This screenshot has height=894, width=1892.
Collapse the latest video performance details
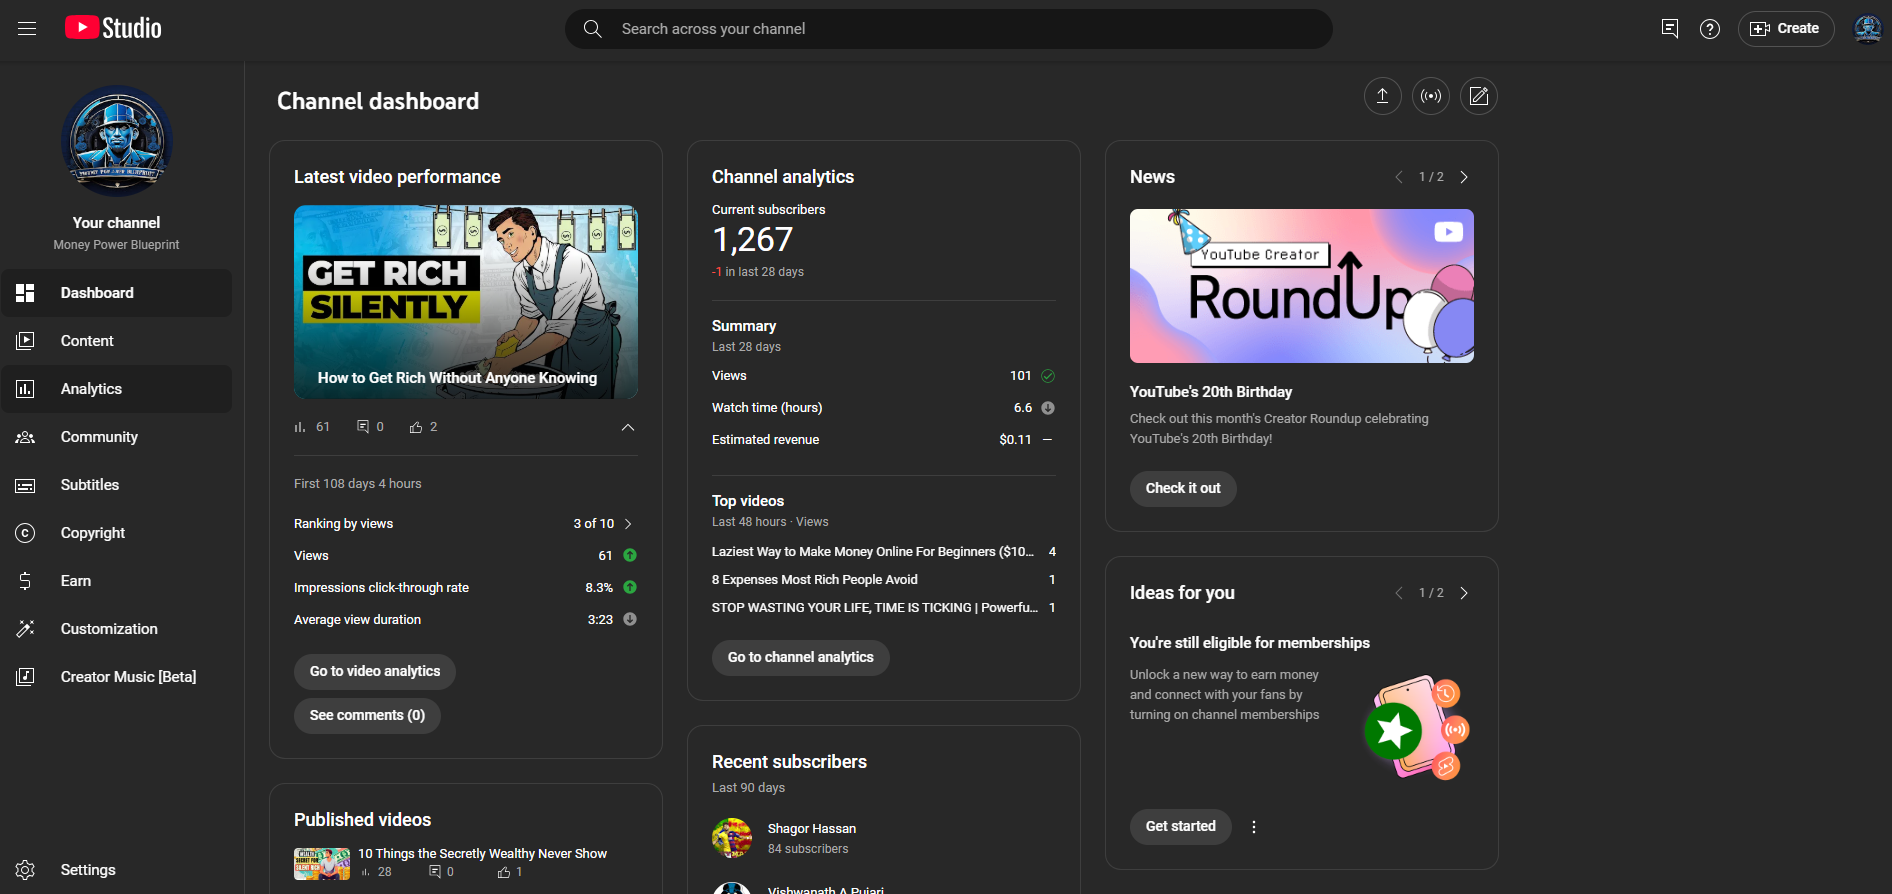[x=628, y=427]
